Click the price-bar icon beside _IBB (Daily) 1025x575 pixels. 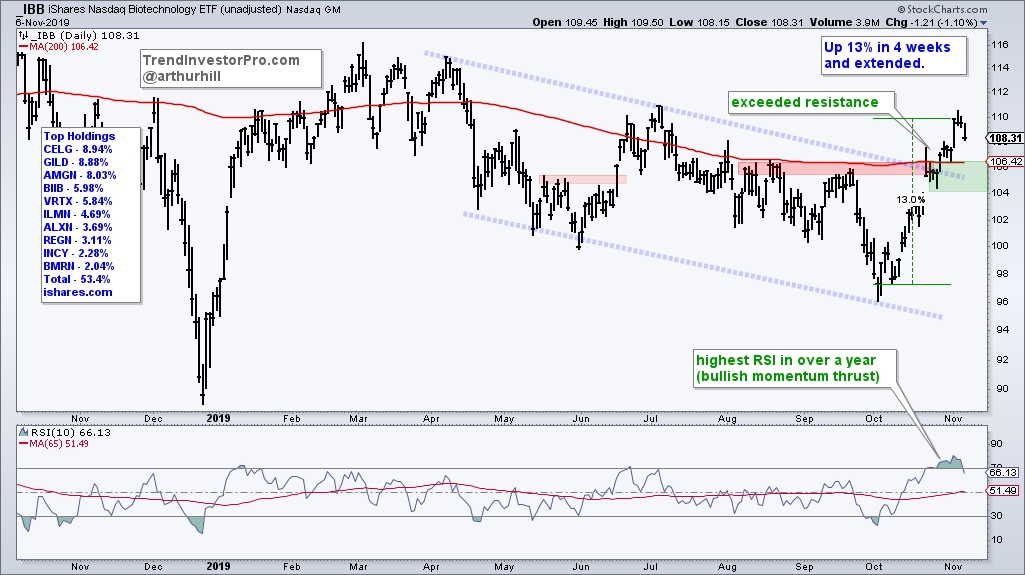24,36
